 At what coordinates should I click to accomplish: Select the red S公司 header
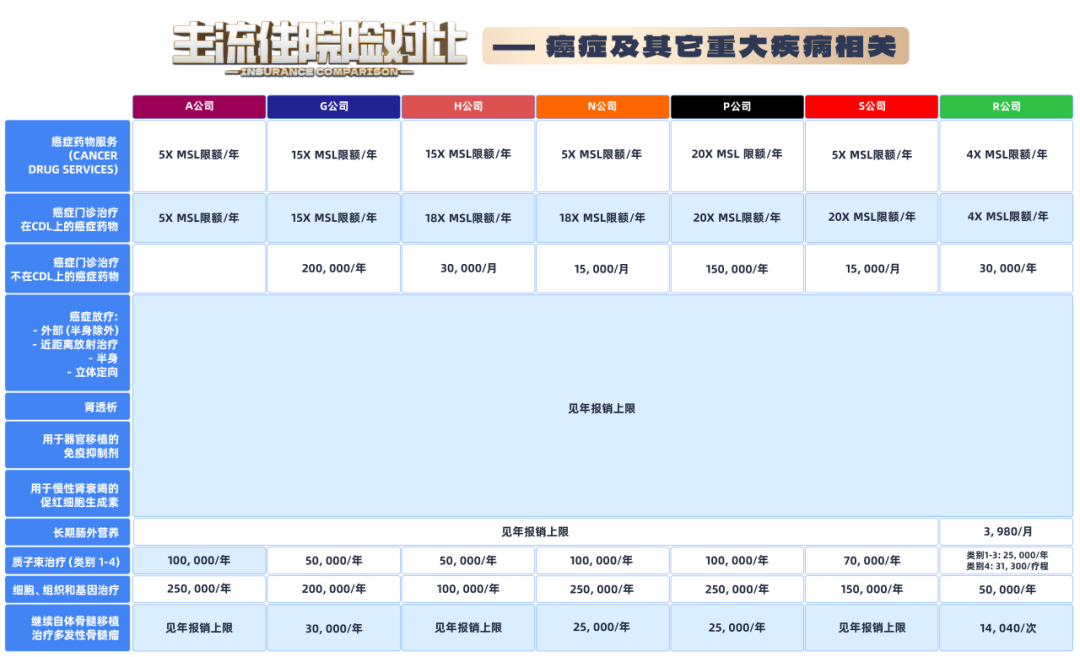pos(872,105)
